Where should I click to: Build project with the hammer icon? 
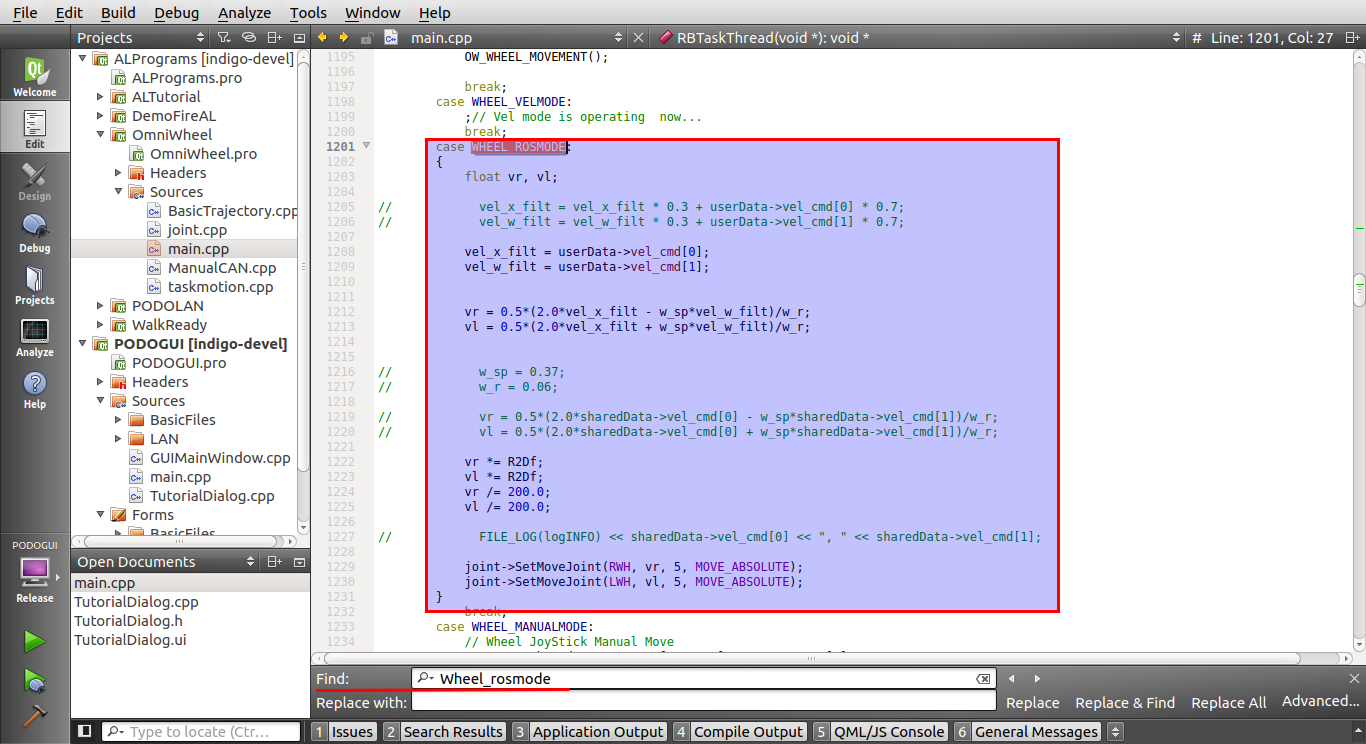[34, 717]
